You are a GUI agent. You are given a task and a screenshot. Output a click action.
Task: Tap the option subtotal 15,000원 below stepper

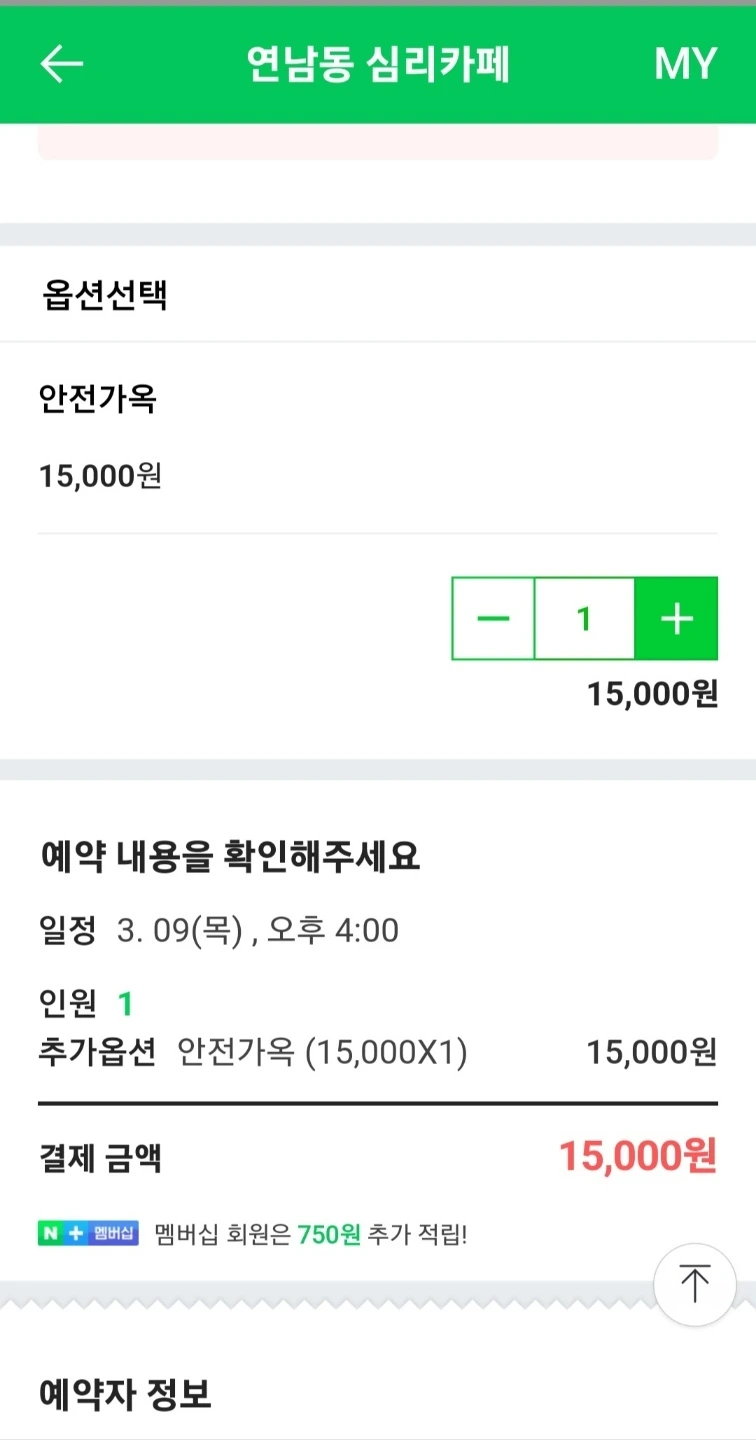pos(653,693)
